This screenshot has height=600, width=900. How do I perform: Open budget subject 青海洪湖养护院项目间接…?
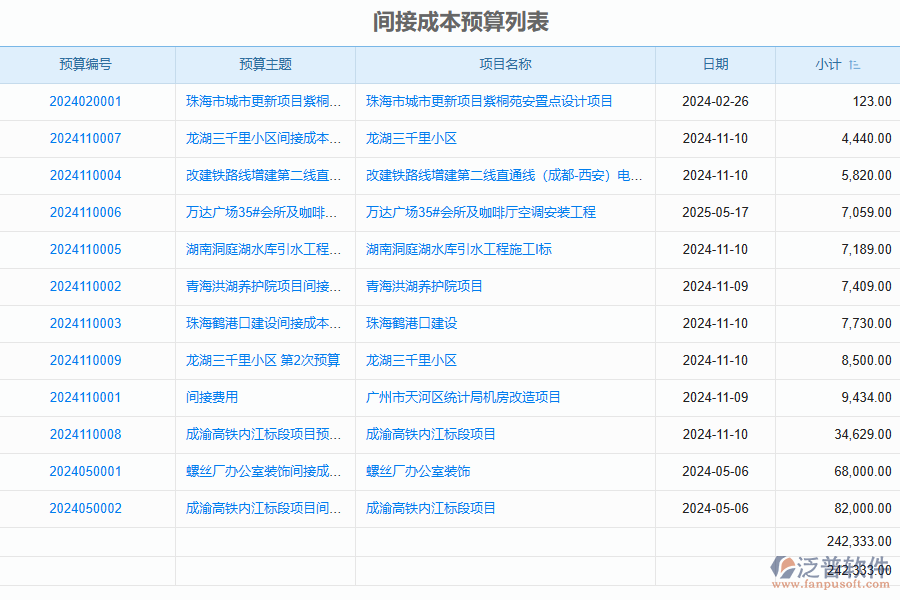tap(263, 287)
